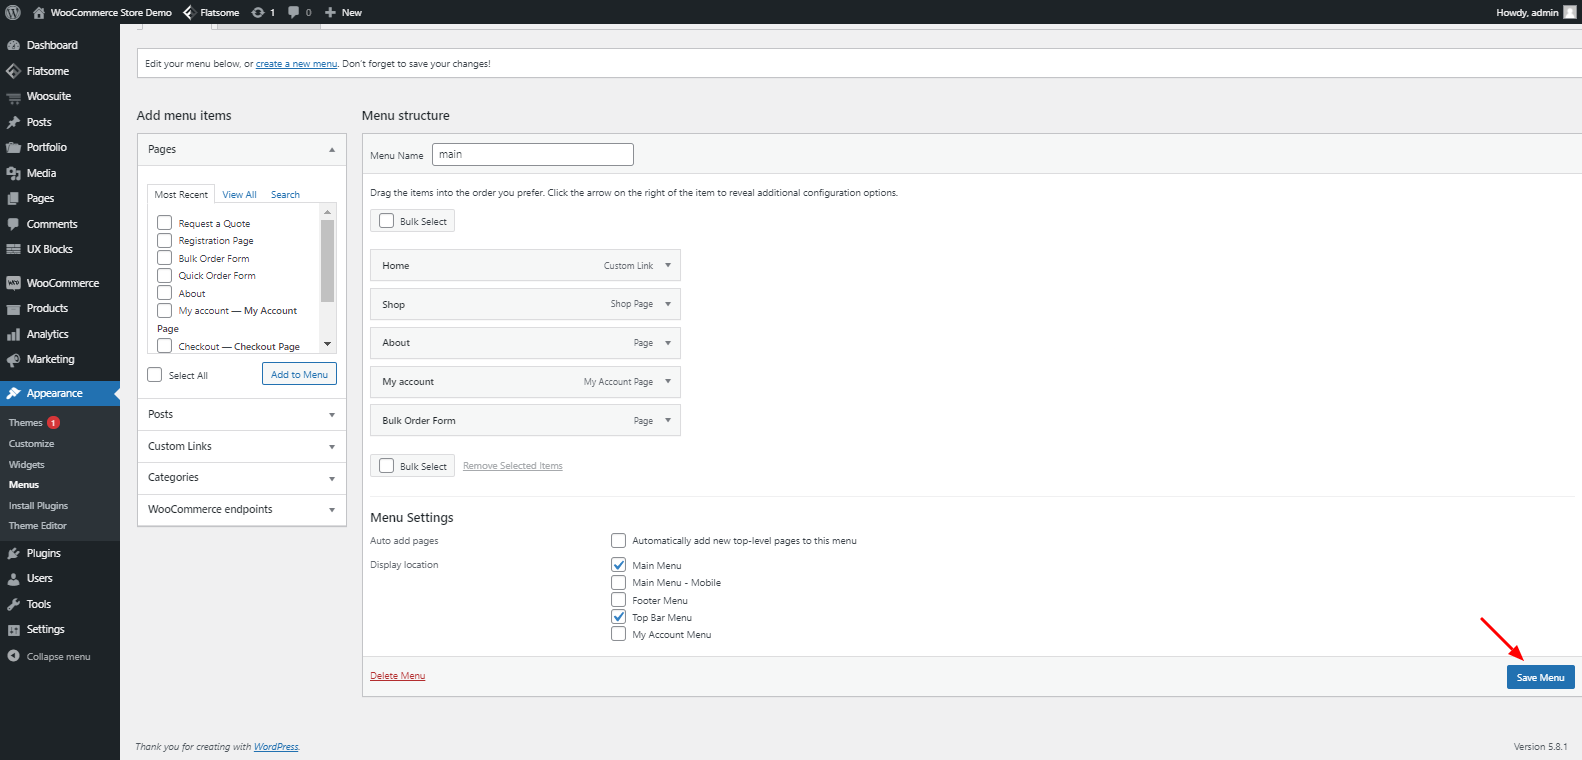Check the Registration Page checkbox
1582x760 pixels.
point(165,240)
